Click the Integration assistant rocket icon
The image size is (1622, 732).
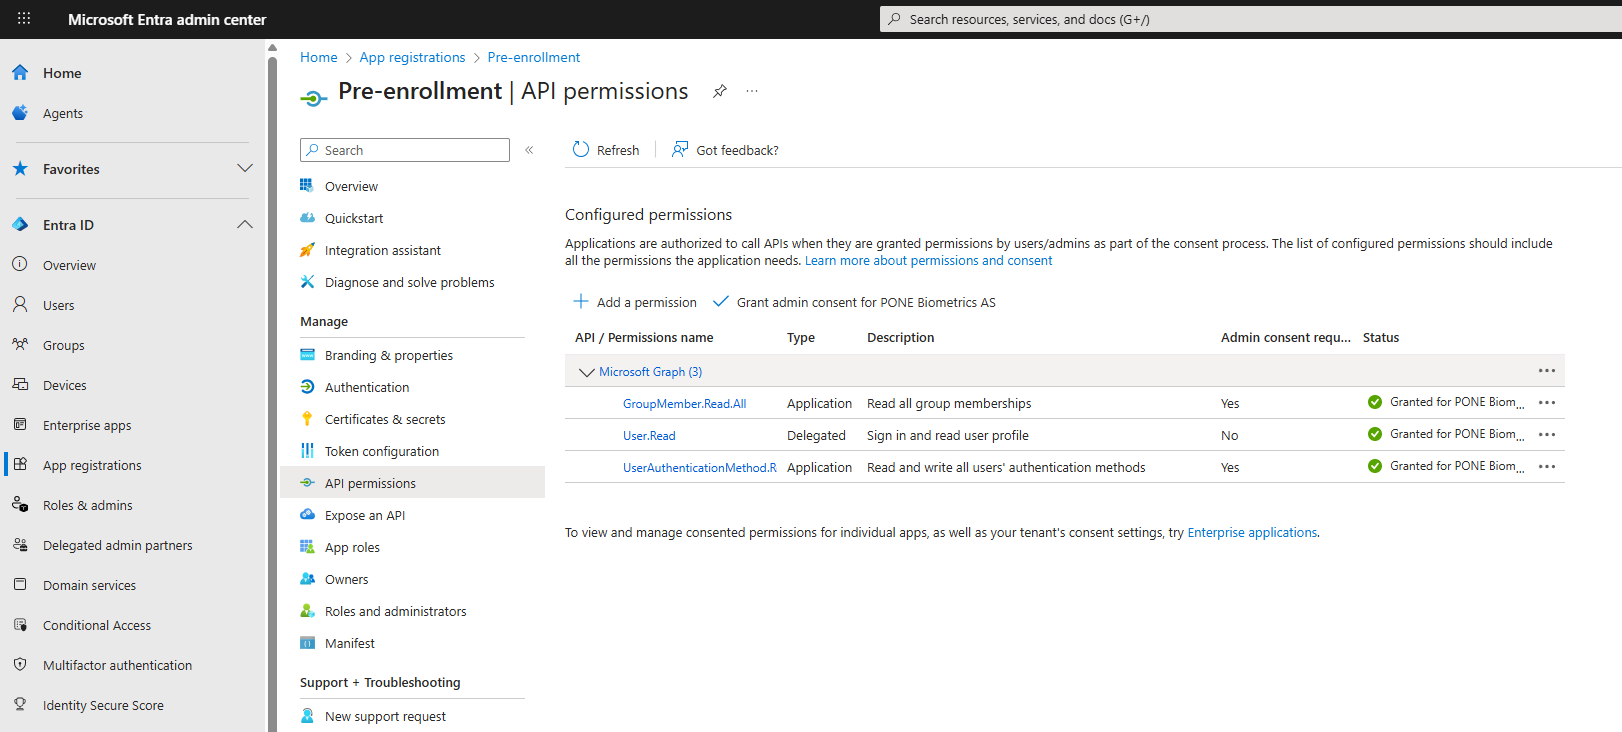307,250
